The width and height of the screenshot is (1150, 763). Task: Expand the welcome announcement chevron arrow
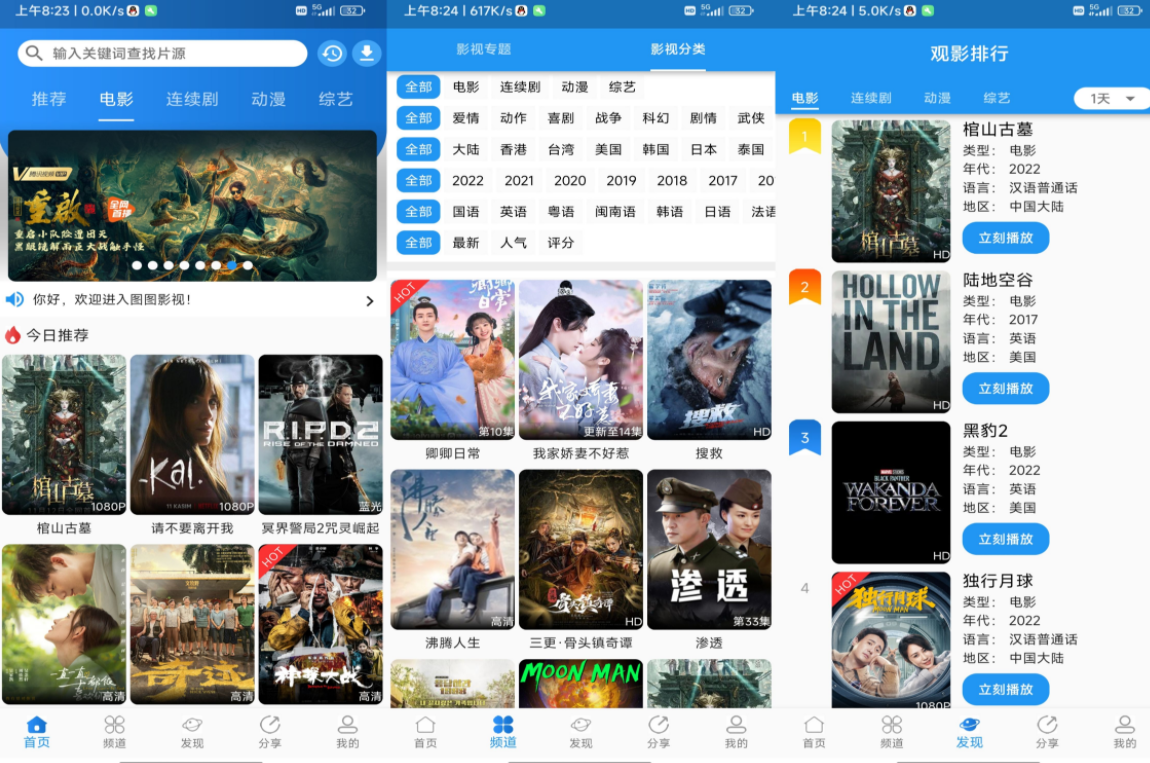point(370,301)
